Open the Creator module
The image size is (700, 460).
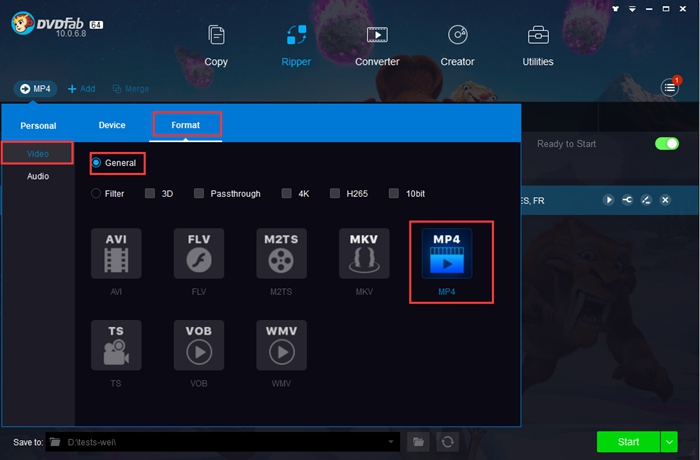point(458,46)
